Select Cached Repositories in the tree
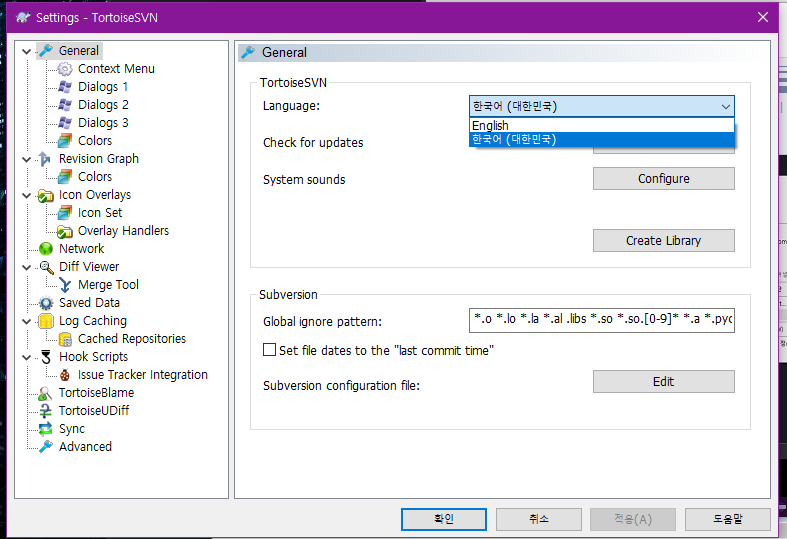The image size is (787, 539). pos(132,339)
